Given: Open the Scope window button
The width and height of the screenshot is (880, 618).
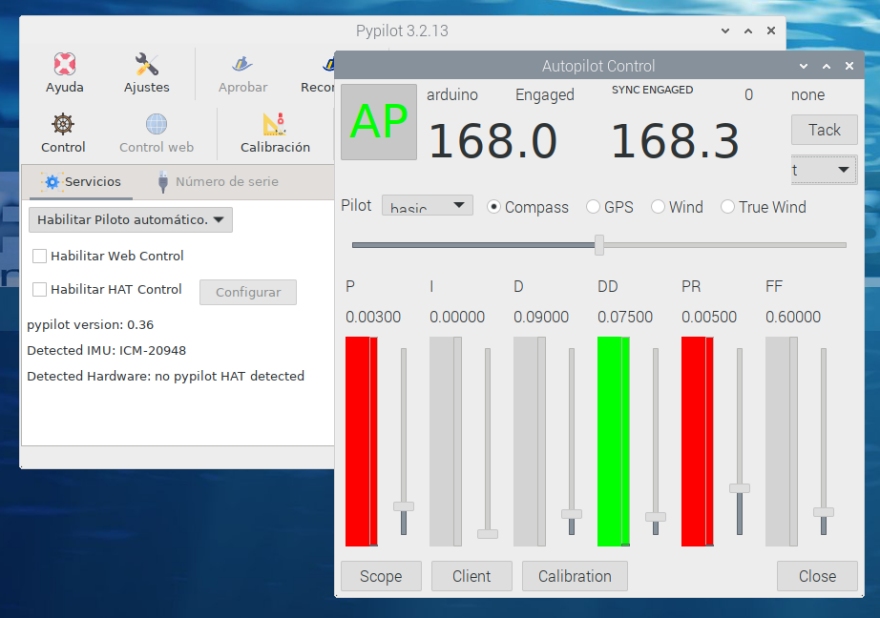Looking at the screenshot, I should point(380,576).
